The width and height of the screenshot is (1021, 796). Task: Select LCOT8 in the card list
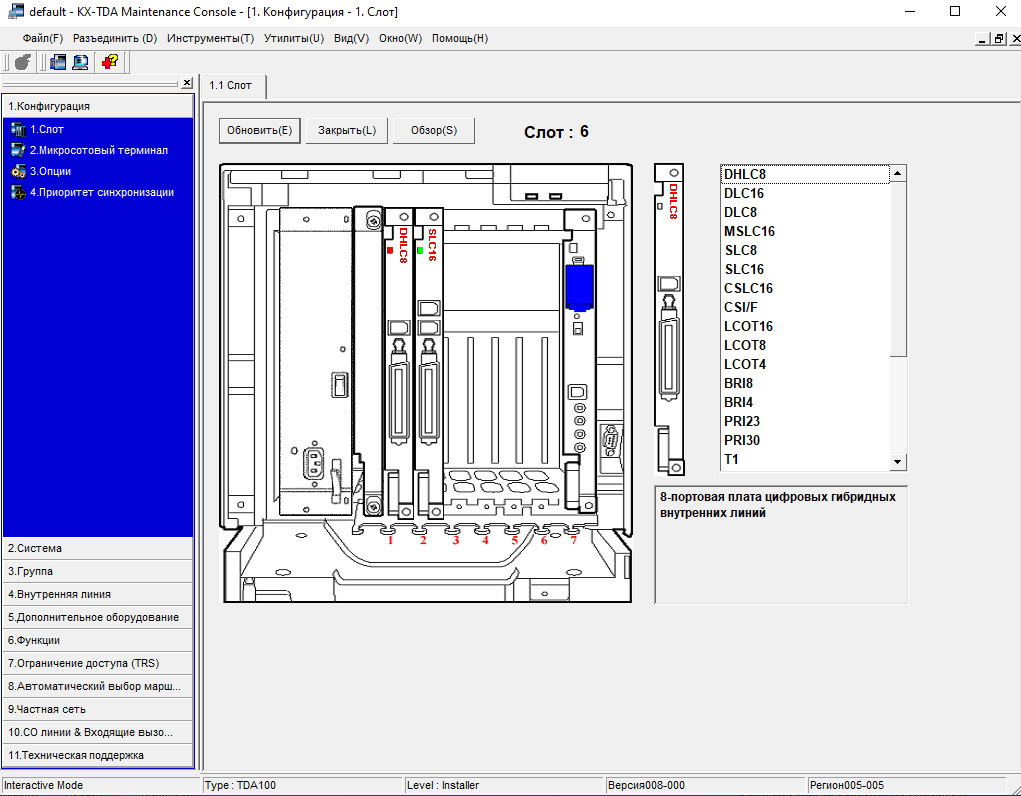point(805,345)
